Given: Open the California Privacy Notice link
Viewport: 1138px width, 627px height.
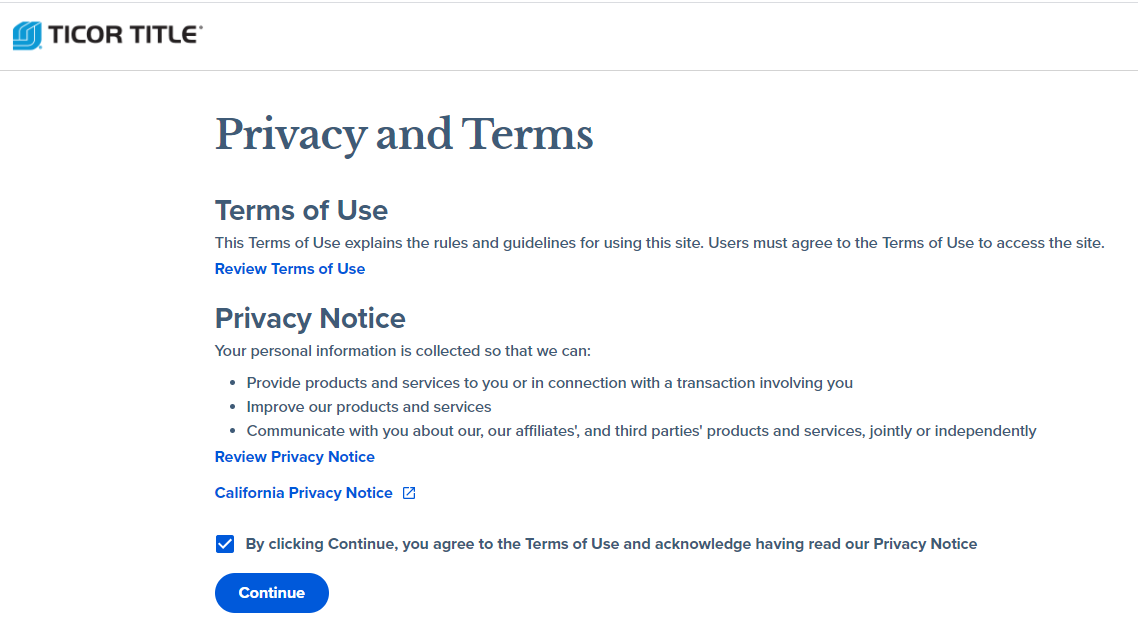Looking at the screenshot, I should pos(303,493).
